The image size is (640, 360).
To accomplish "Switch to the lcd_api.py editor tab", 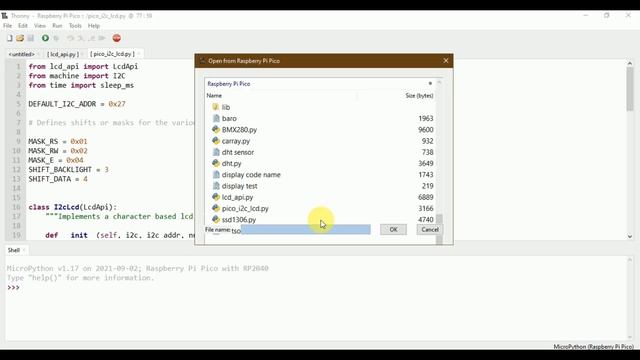I will [x=62, y=54].
